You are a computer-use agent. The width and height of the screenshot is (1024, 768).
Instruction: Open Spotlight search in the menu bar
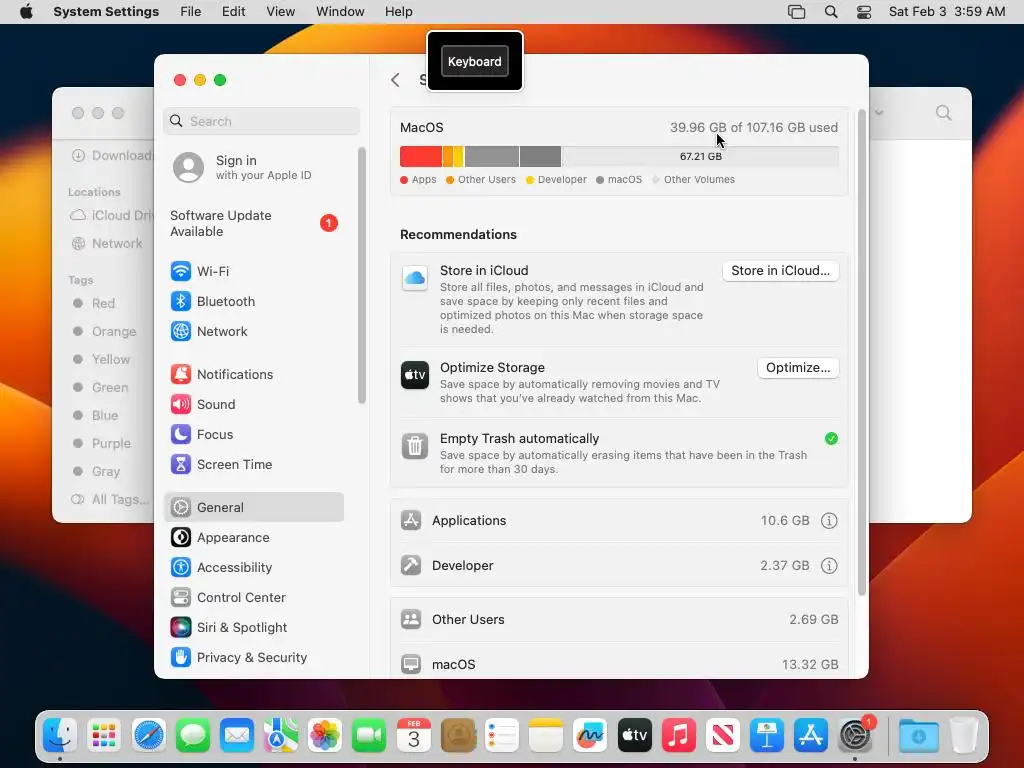831,12
